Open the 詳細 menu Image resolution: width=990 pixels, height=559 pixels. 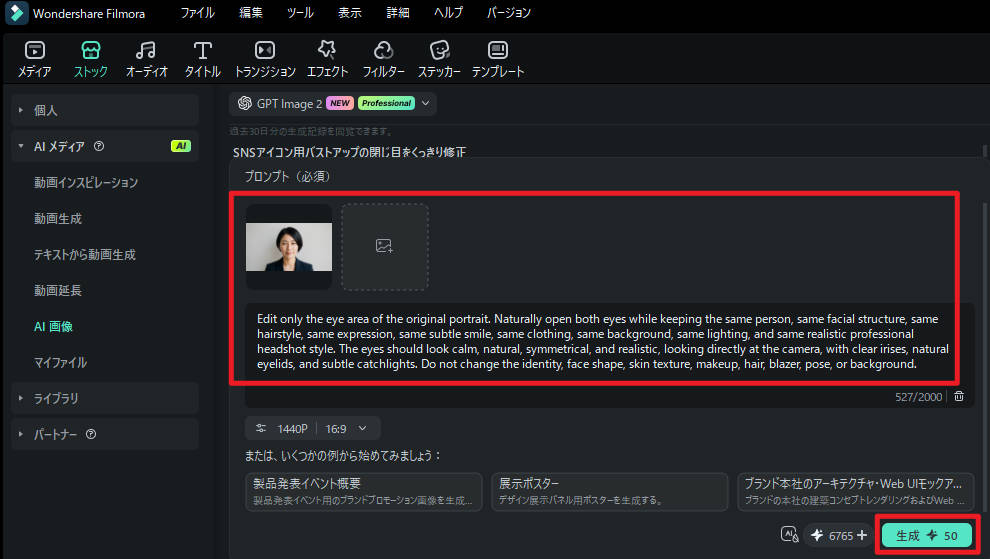point(398,13)
